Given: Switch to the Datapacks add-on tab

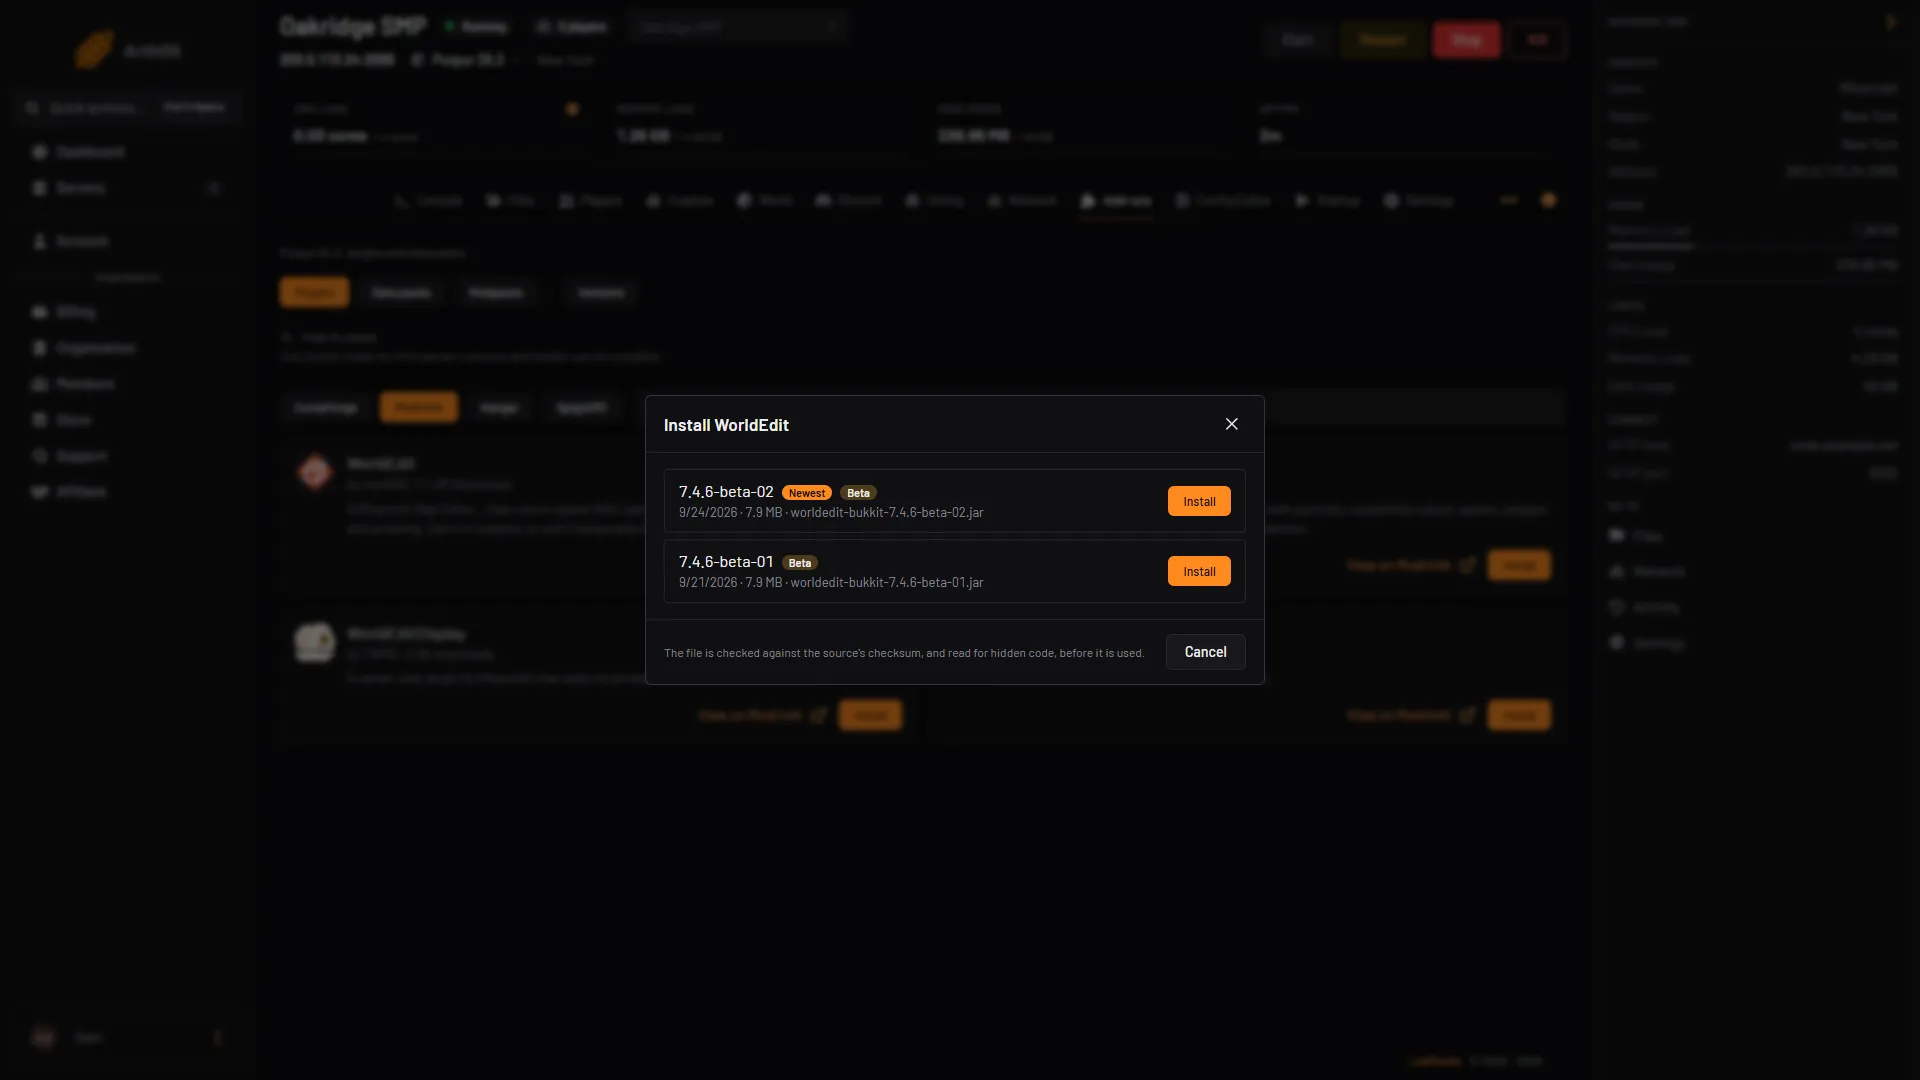Looking at the screenshot, I should 401,293.
